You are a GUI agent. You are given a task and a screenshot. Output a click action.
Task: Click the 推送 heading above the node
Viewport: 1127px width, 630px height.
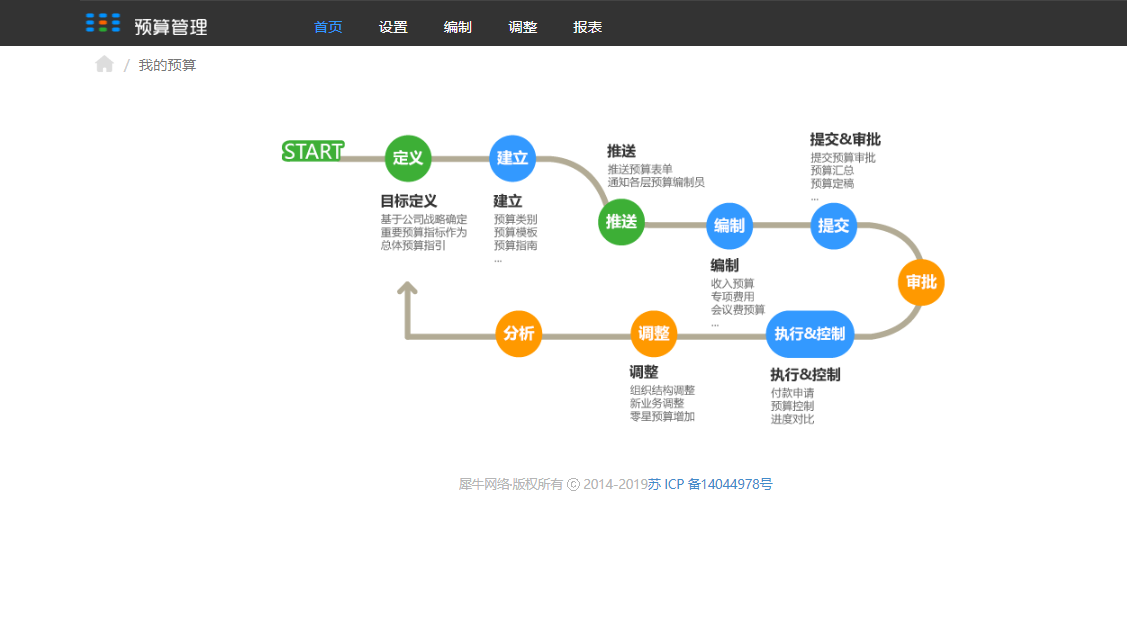tap(622, 151)
